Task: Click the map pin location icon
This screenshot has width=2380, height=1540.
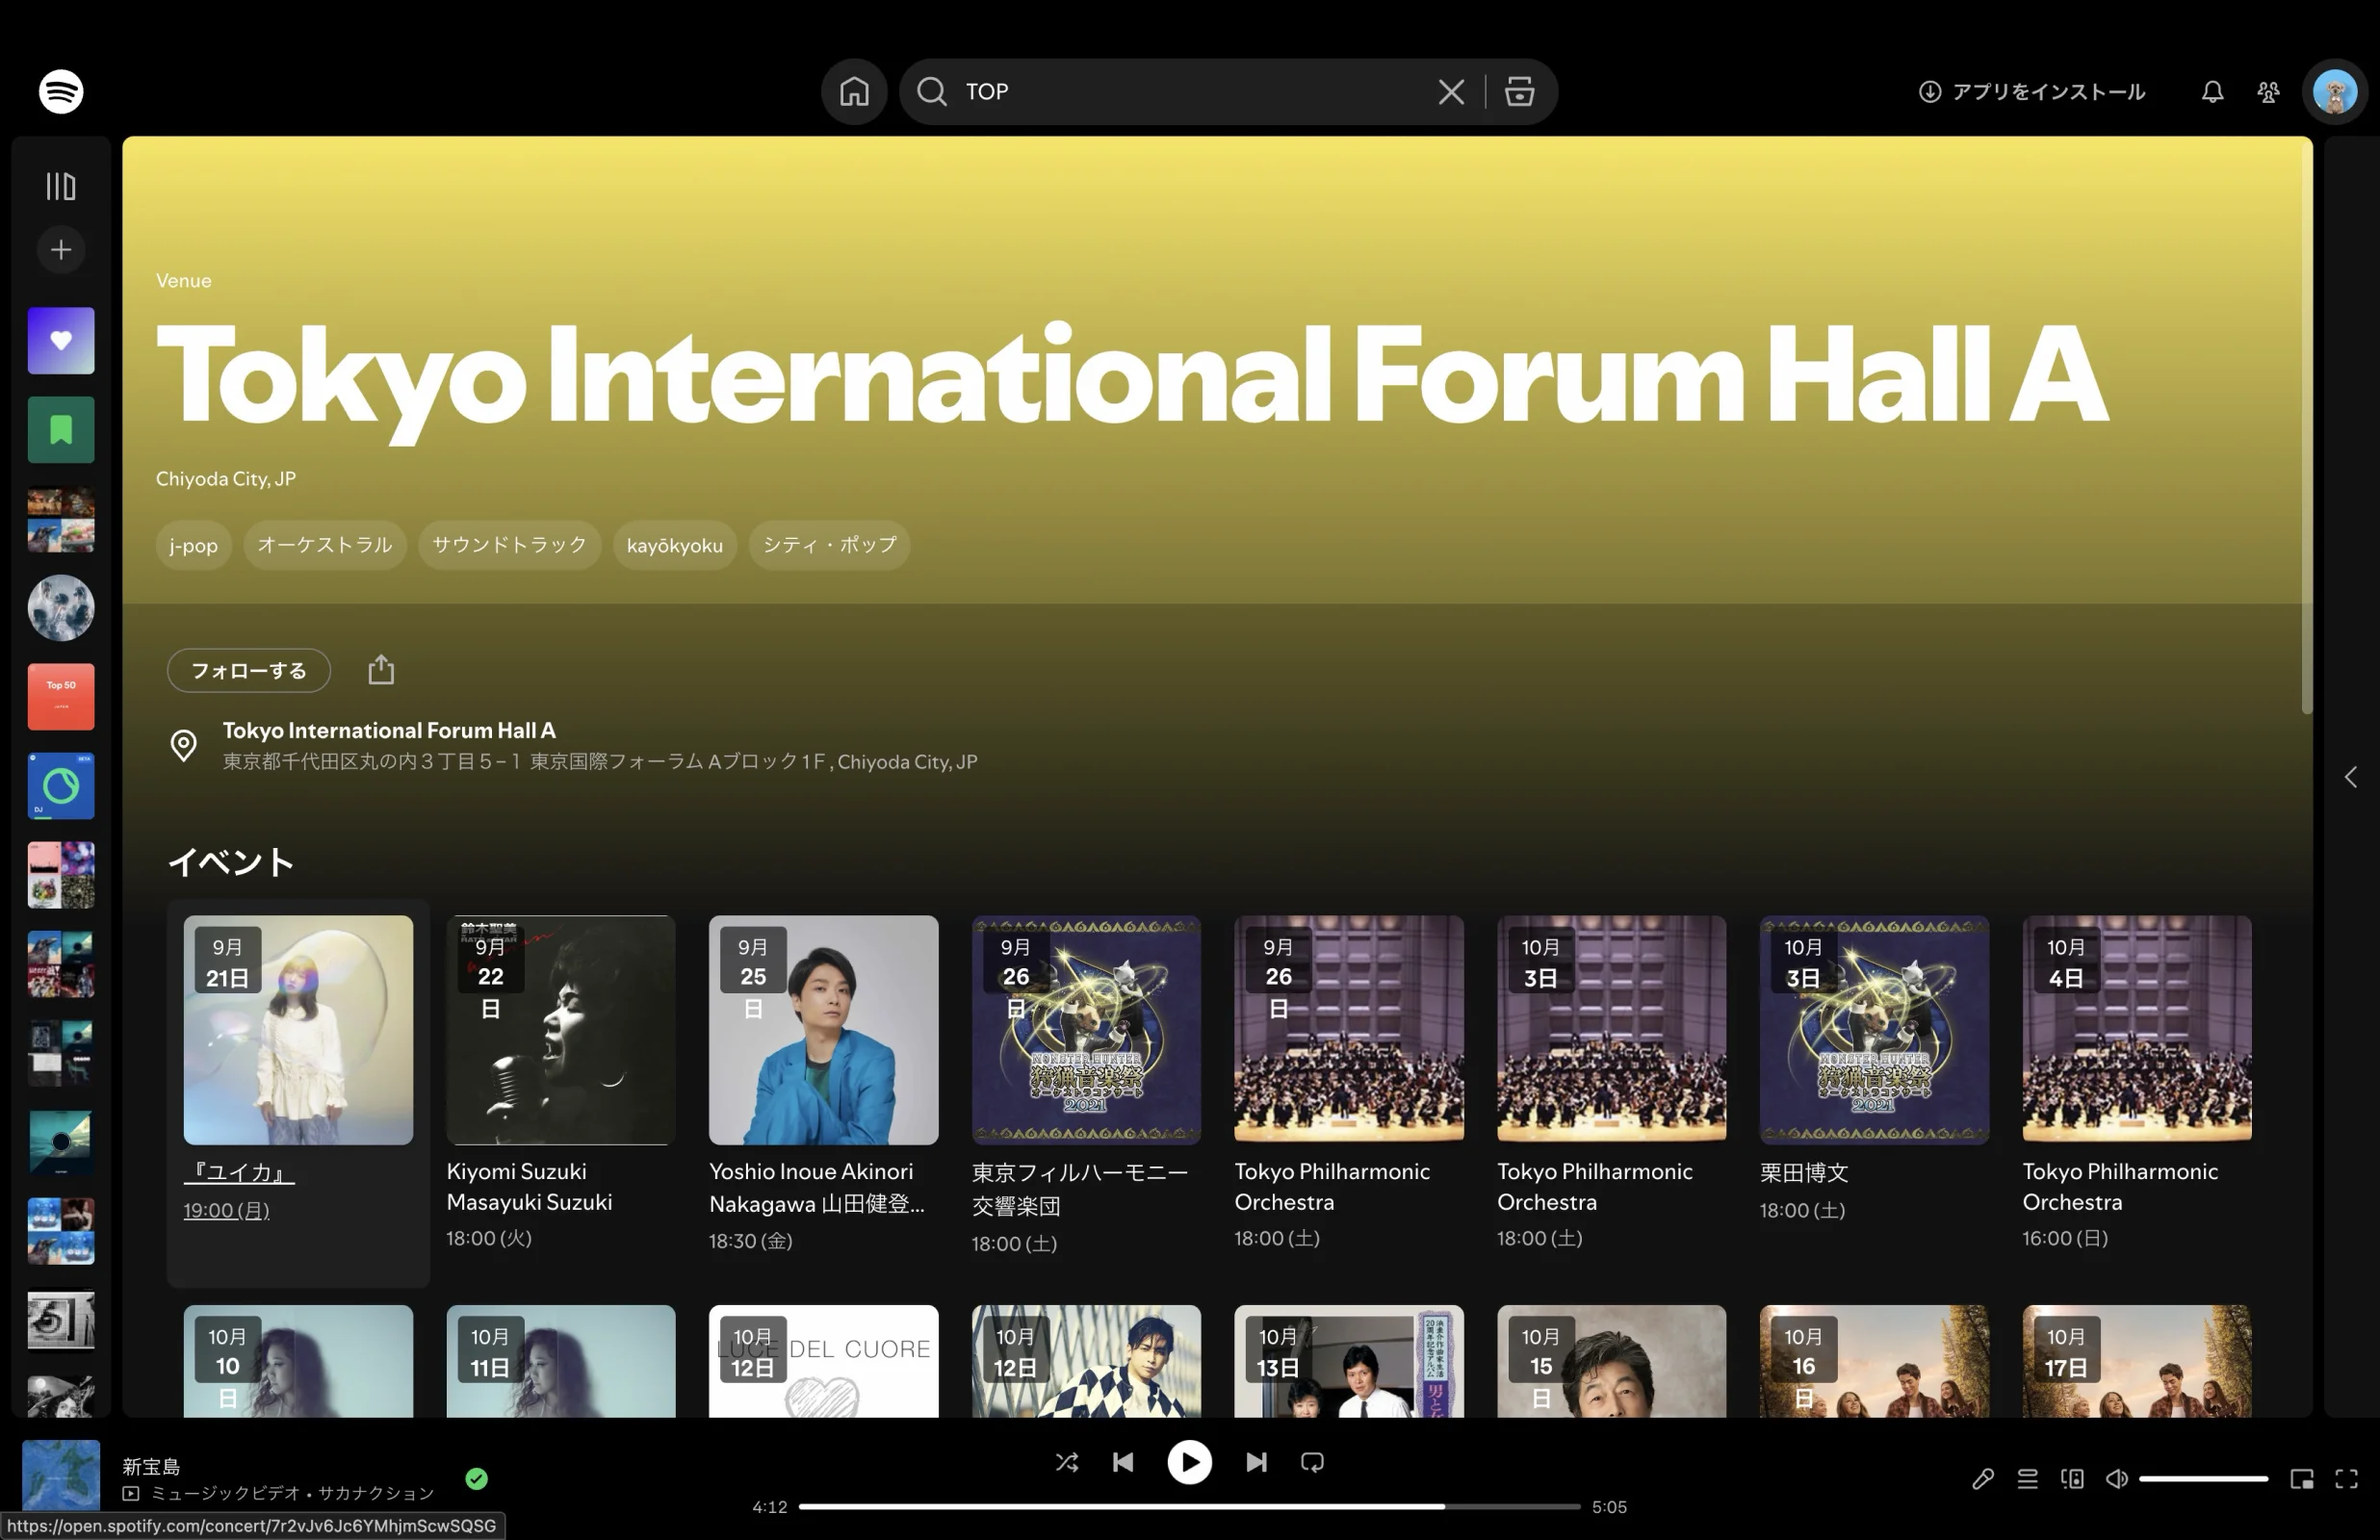Action: click(183, 746)
